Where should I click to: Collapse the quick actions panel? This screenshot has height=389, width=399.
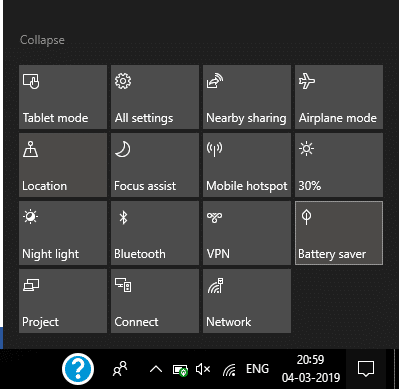point(42,40)
